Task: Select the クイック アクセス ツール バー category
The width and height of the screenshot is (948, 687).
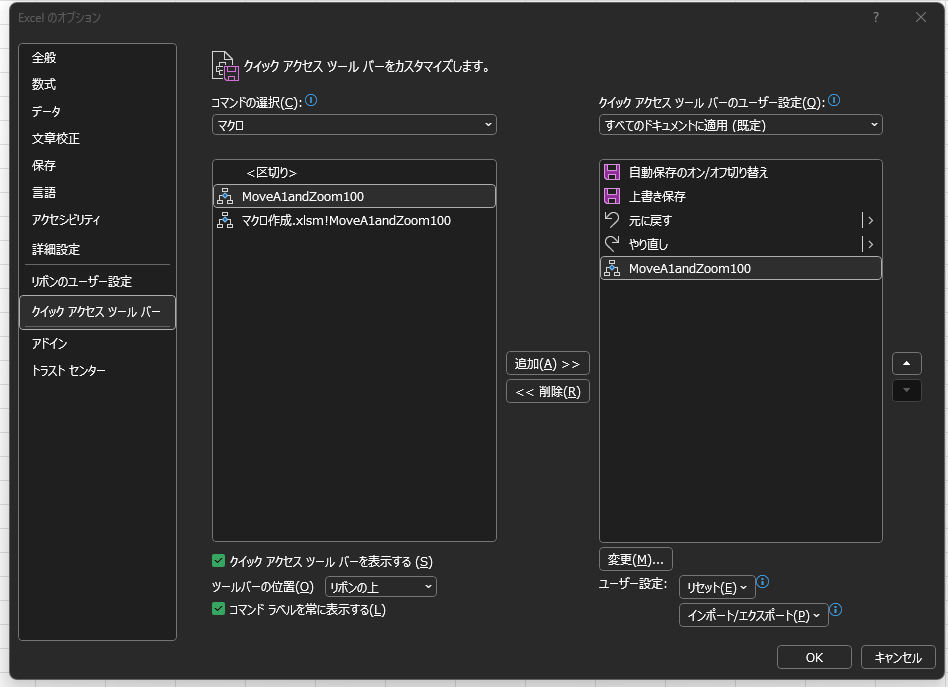Action: (x=97, y=312)
